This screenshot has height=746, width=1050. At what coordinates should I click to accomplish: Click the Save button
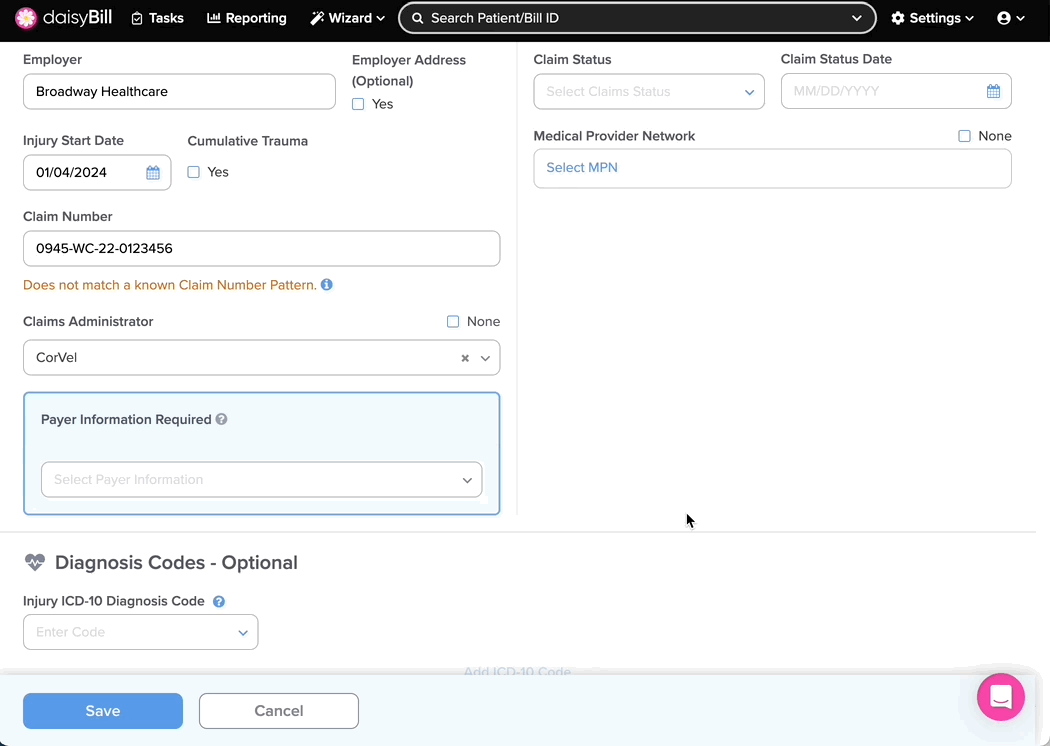click(x=103, y=711)
